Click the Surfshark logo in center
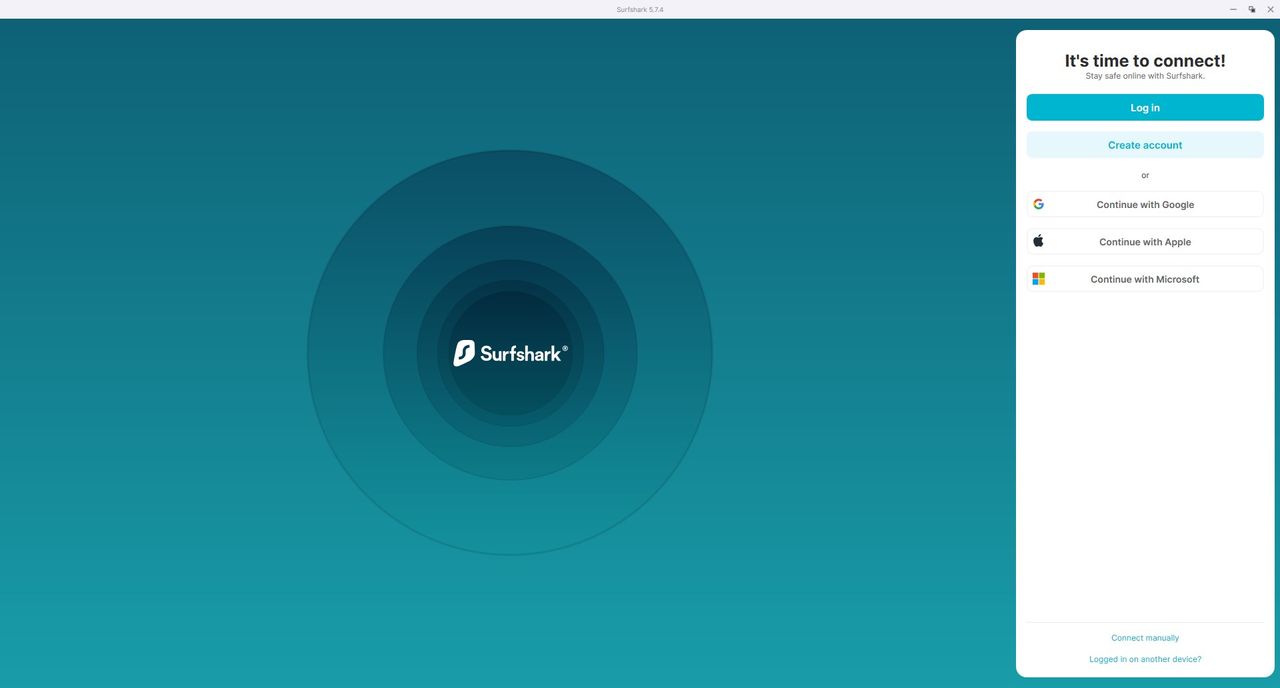This screenshot has width=1280, height=688. (x=510, y=353)
